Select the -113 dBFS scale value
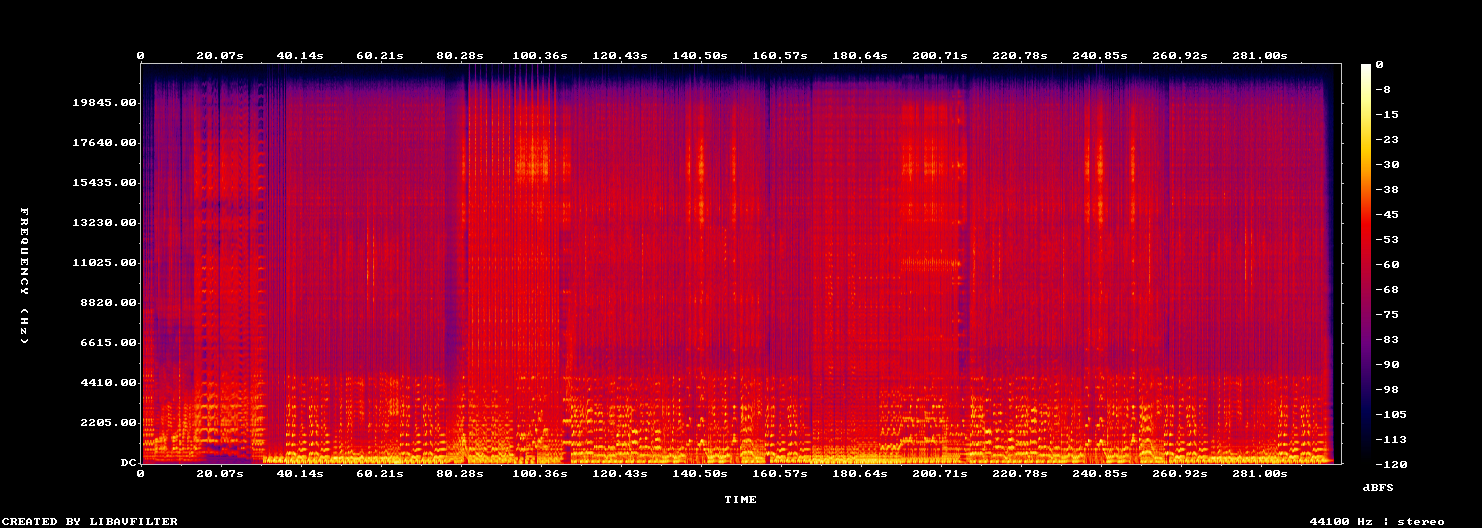Screen dimensions: 1482x528 tap(1390, 440)
